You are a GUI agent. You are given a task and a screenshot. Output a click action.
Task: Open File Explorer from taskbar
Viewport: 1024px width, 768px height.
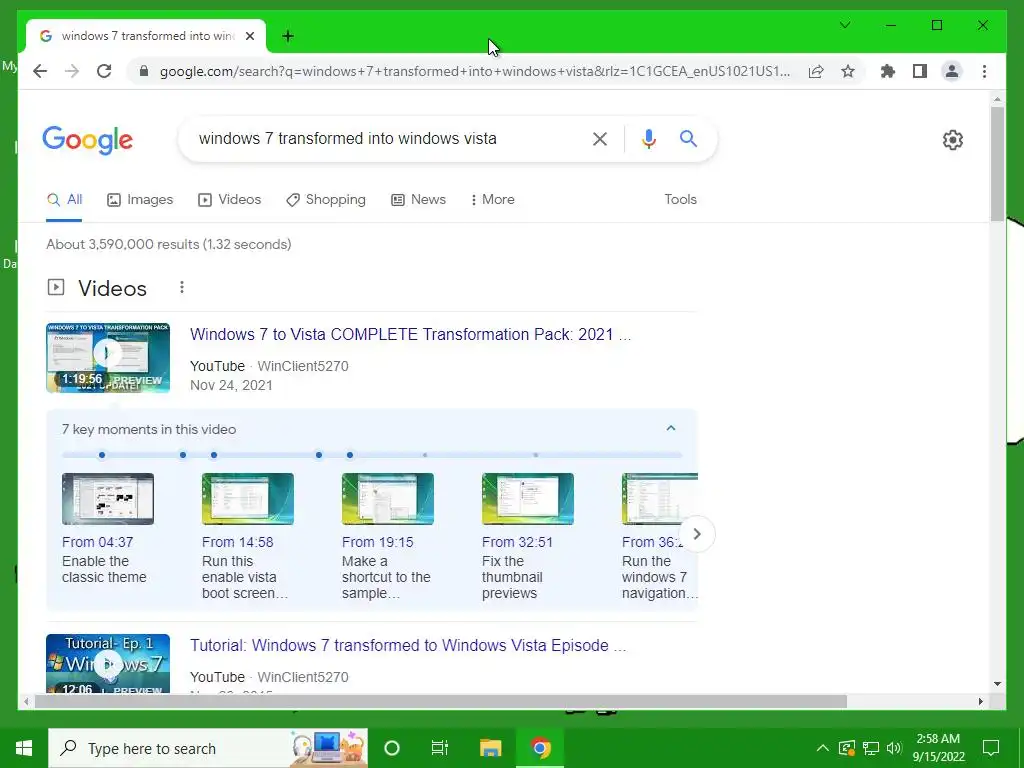(x=490, y=748)
